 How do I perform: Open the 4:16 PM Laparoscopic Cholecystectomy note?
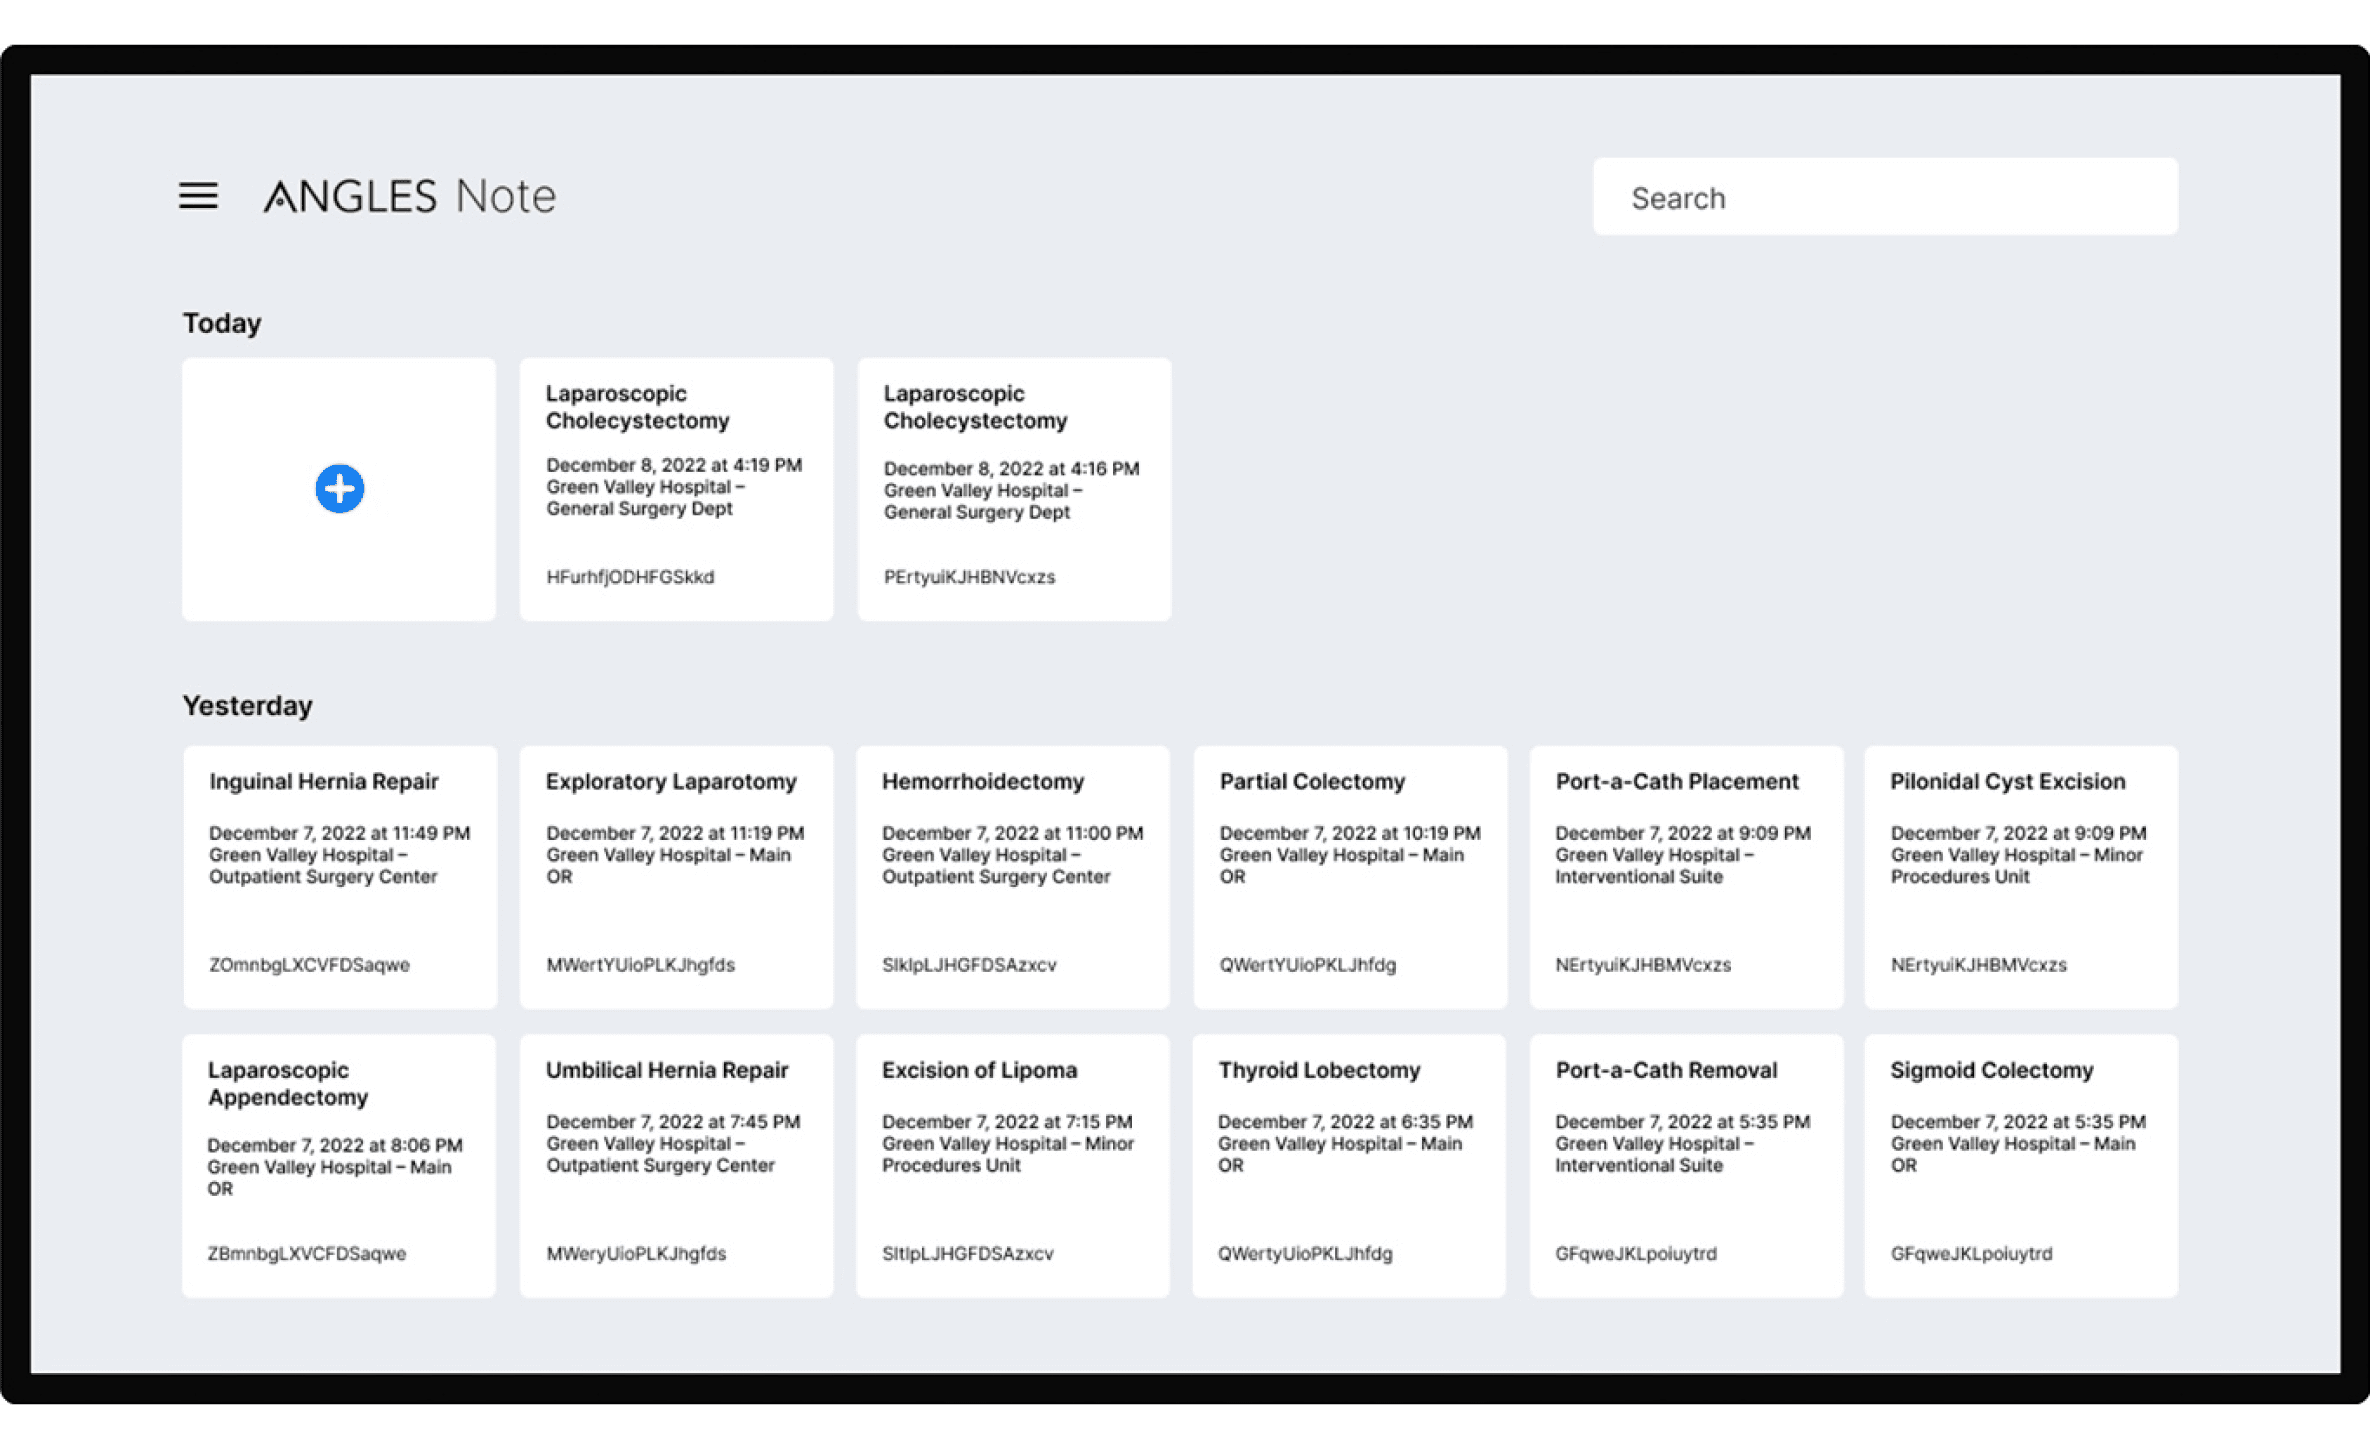[x=1013, y=489]
